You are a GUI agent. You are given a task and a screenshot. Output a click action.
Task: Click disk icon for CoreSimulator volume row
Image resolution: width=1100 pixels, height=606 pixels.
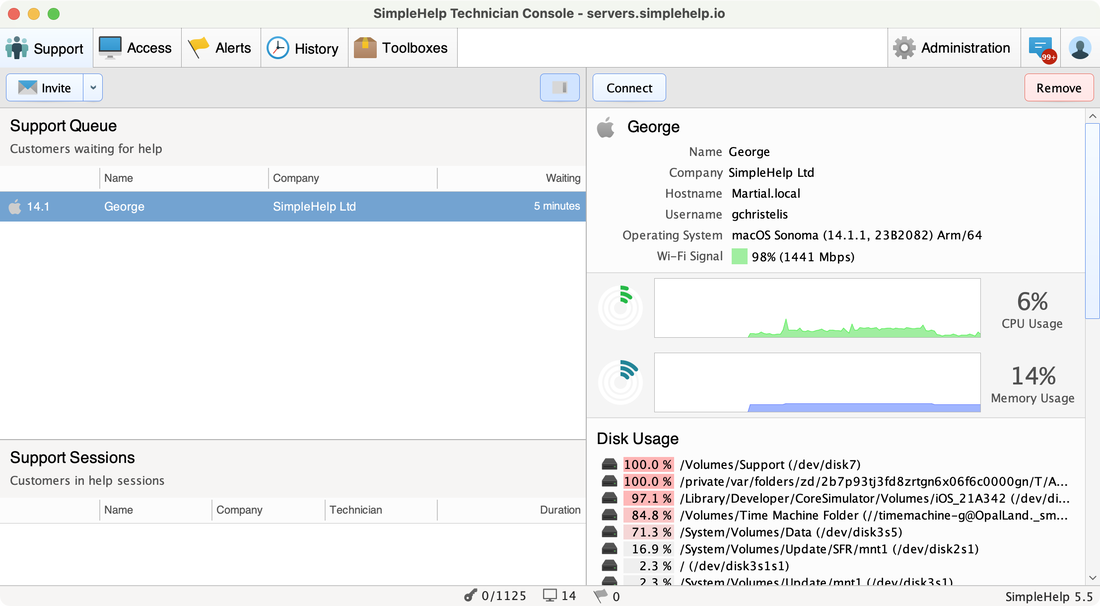click(609, 499)
